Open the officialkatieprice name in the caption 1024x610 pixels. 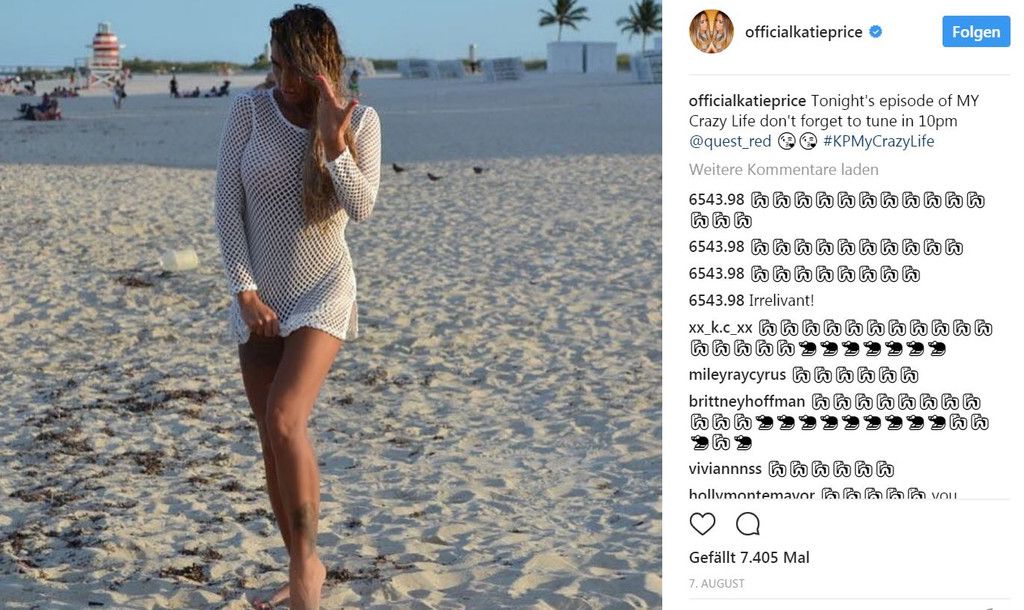click(x=747, y=101)
